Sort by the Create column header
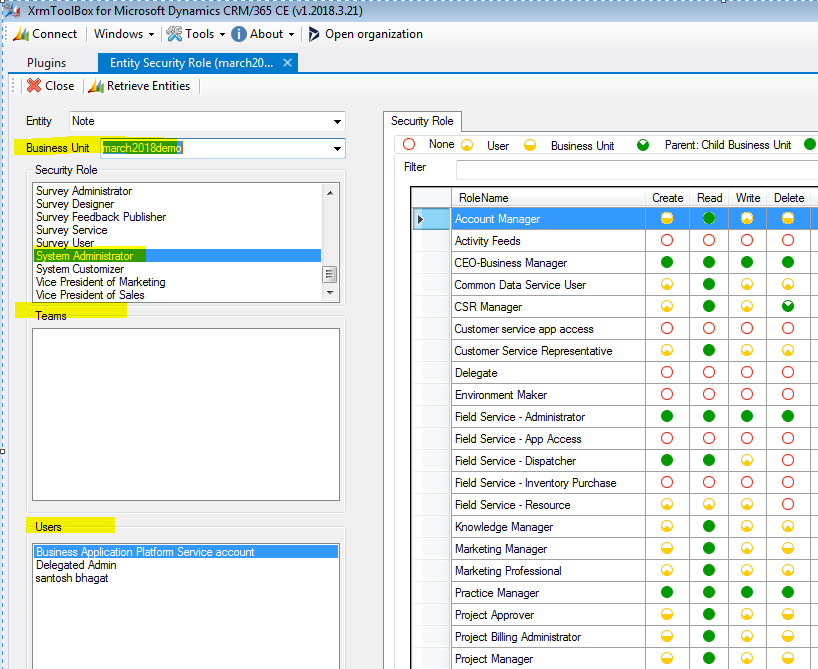This screenshot has height=669, width=818. pyautogui.click(x=667, y=198)
